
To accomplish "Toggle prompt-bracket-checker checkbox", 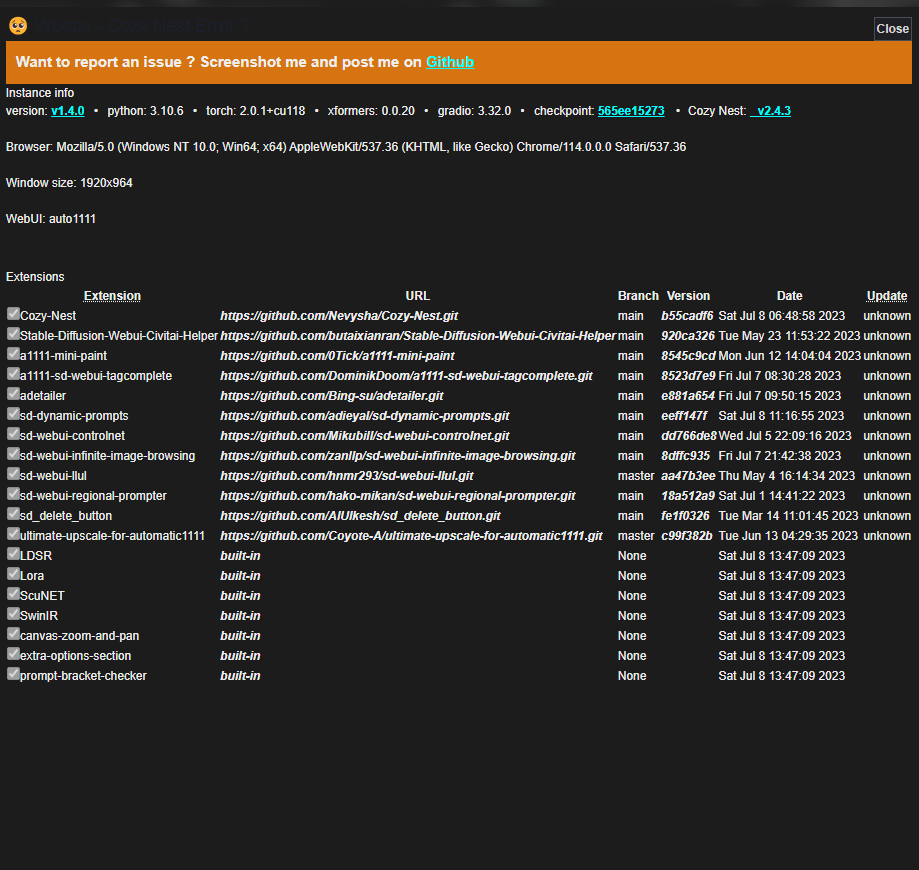I will point(13,673).
